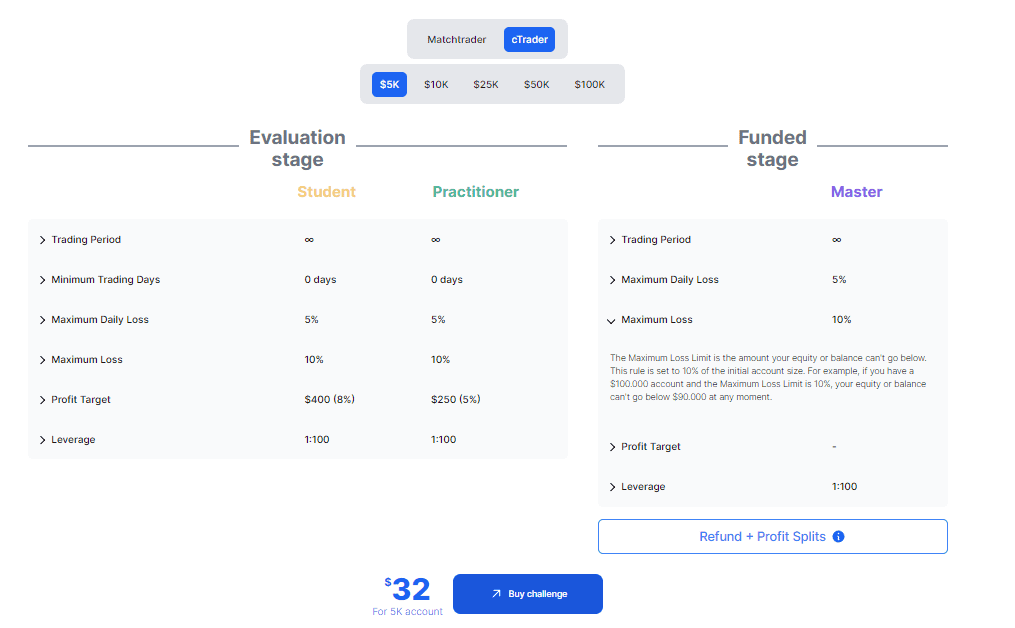
Task: Click the info icon beside Refund + Profit Splits
Action: (x=838, y=537)
